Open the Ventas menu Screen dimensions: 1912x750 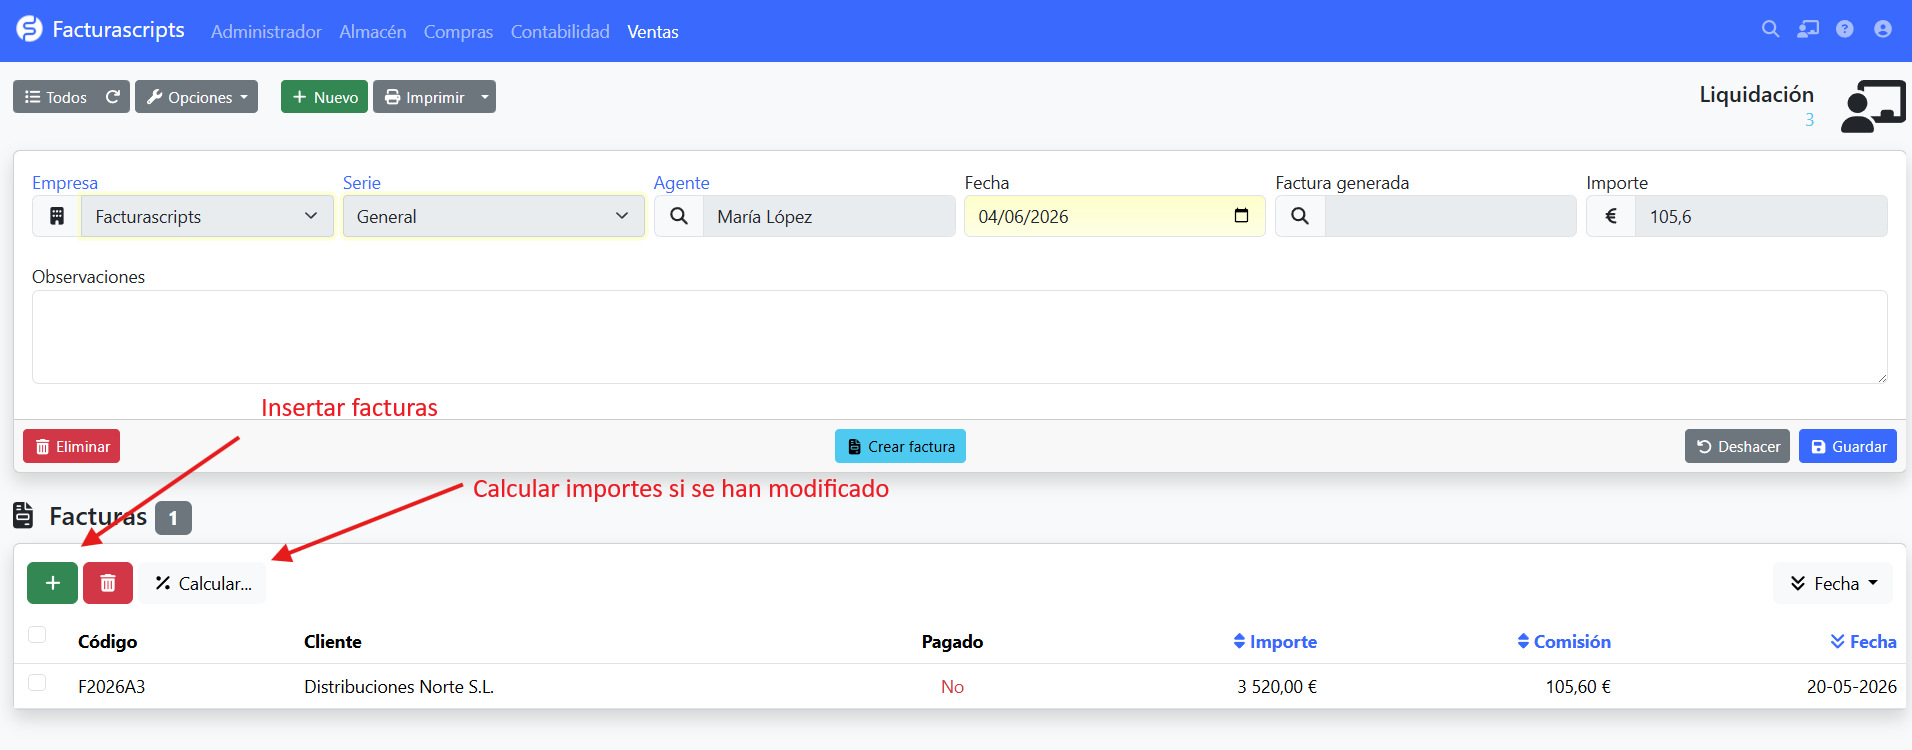(653, 32)
